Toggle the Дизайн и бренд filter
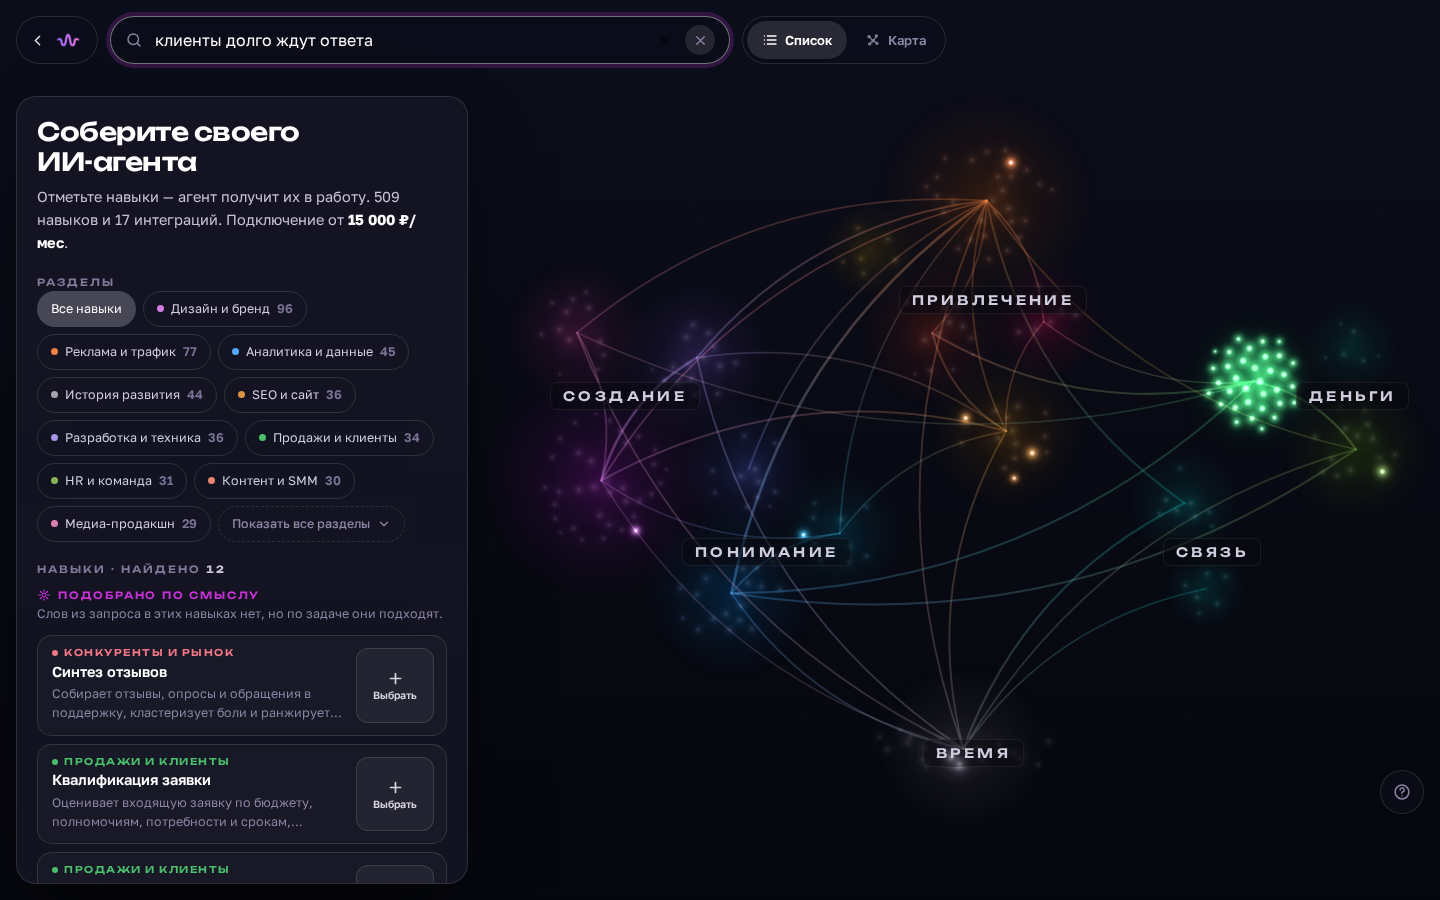The height and width of the screenshot is (900, 1440). click(x=225, y=309)
